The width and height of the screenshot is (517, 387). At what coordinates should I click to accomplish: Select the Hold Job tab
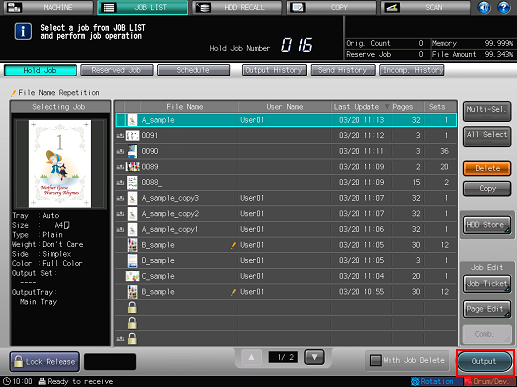point(40,70)
